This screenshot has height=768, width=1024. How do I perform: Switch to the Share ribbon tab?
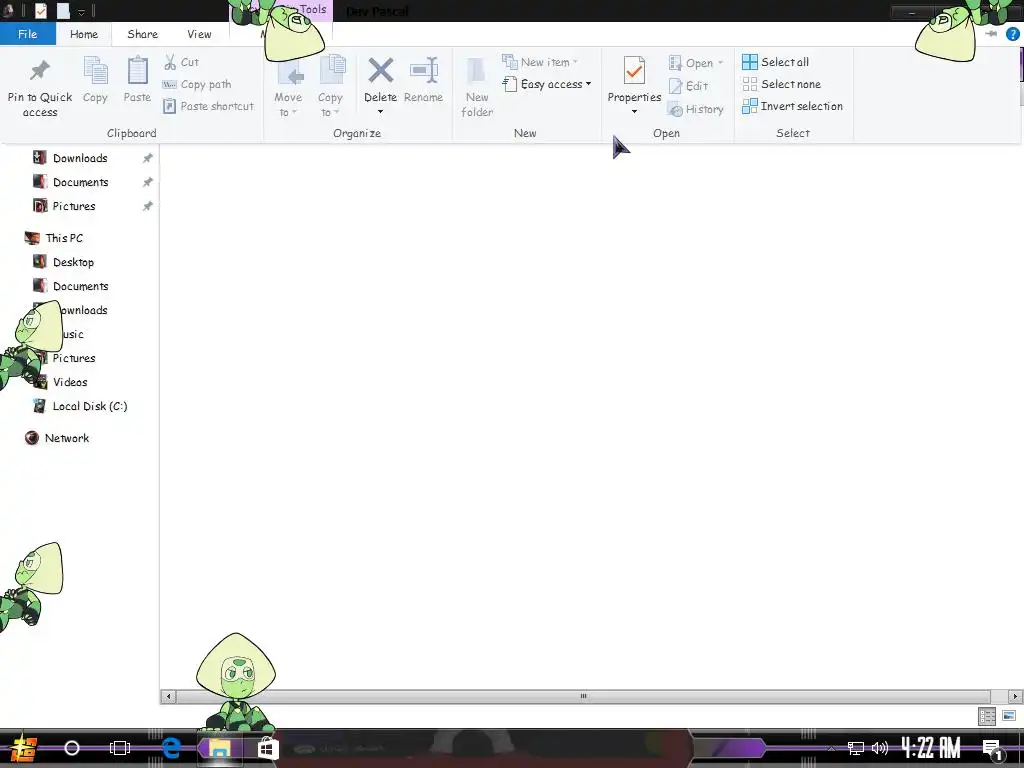point(142,34)
